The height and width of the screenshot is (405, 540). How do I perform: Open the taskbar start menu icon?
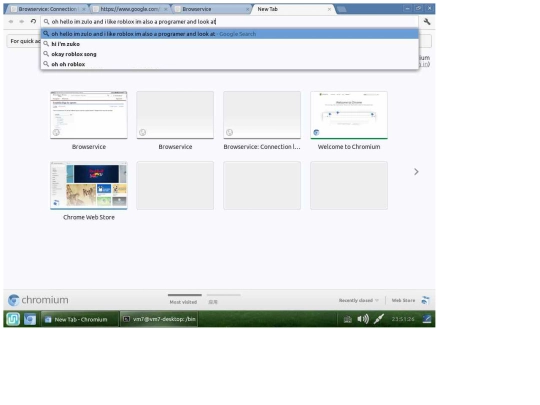(x=13, y=319)
